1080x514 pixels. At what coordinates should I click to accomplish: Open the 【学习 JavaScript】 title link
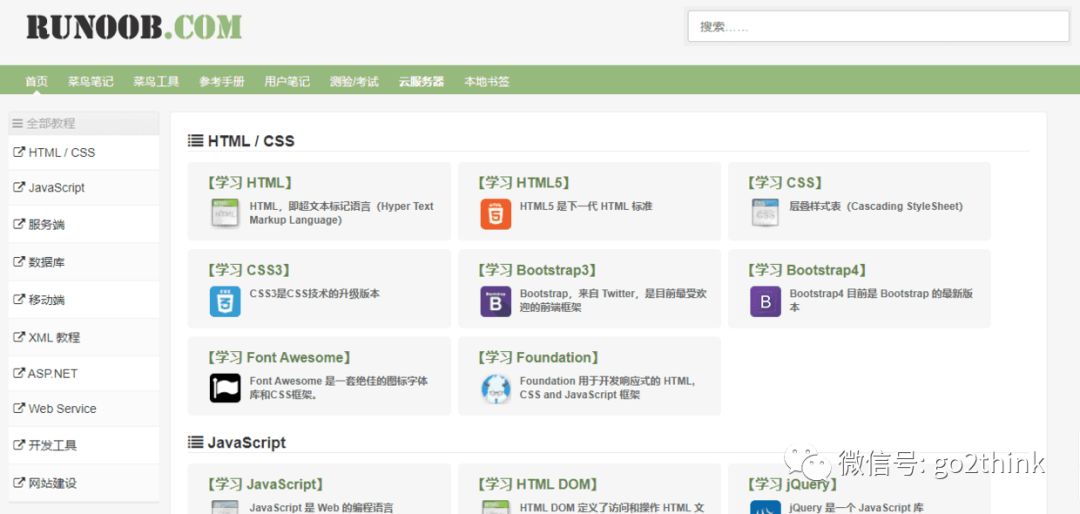coord(265,484)
